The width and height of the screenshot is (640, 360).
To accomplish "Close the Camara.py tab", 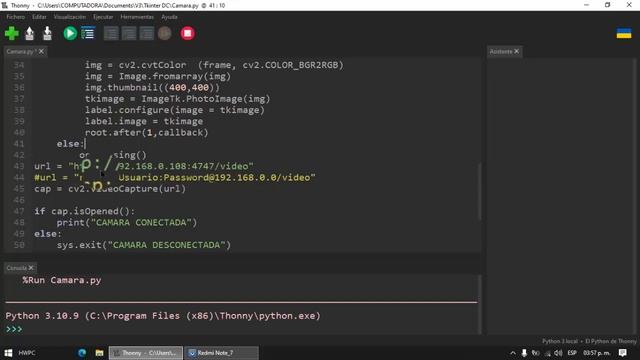I will click(x=41, y=51).
